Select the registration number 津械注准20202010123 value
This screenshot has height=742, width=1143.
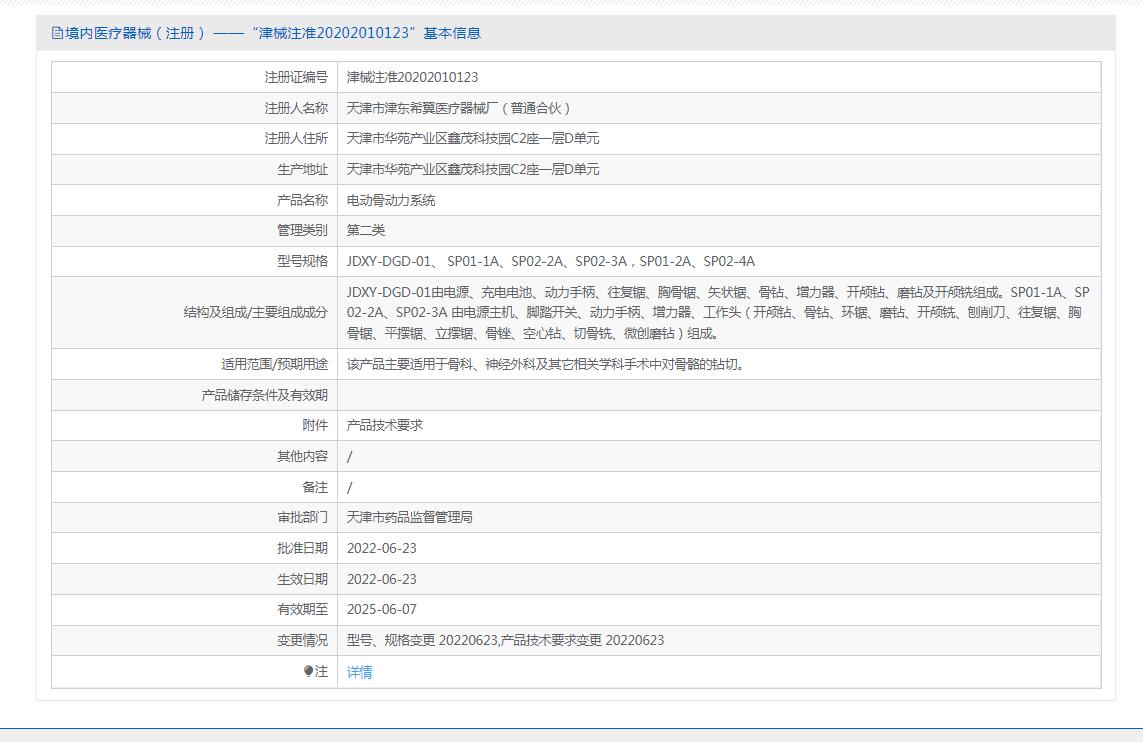[412, 77]
